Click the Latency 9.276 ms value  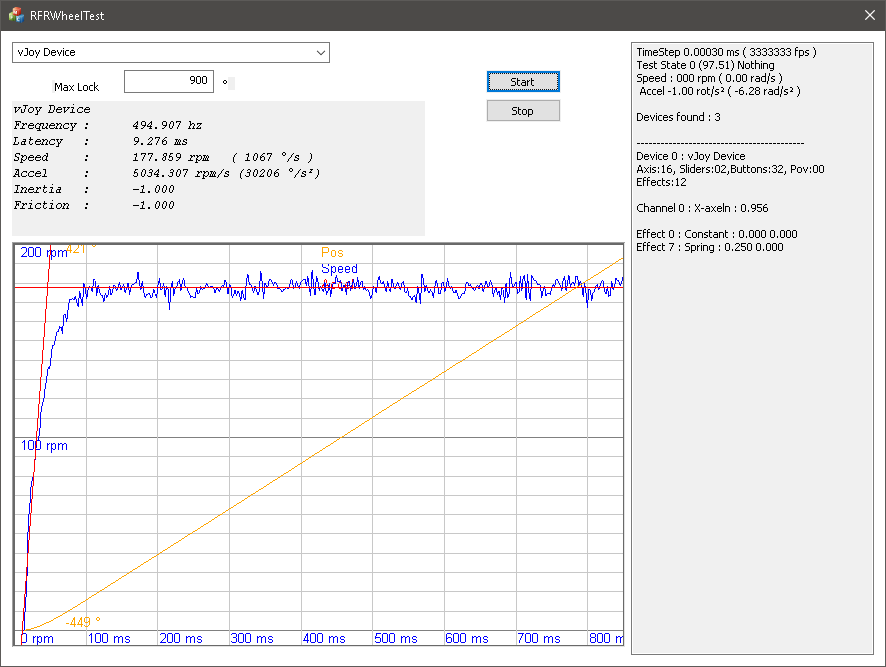click(160, 141)
